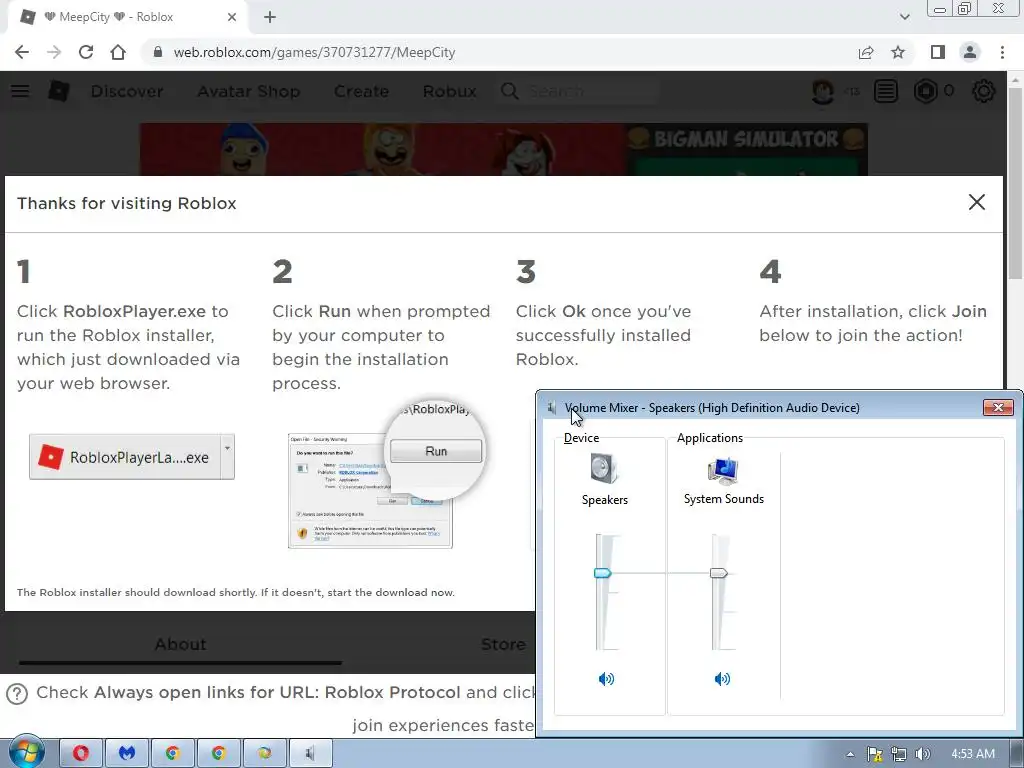This screenshot has width=1024, height=768.
Task: Share this page using share icon
Action: coord(866,52)
